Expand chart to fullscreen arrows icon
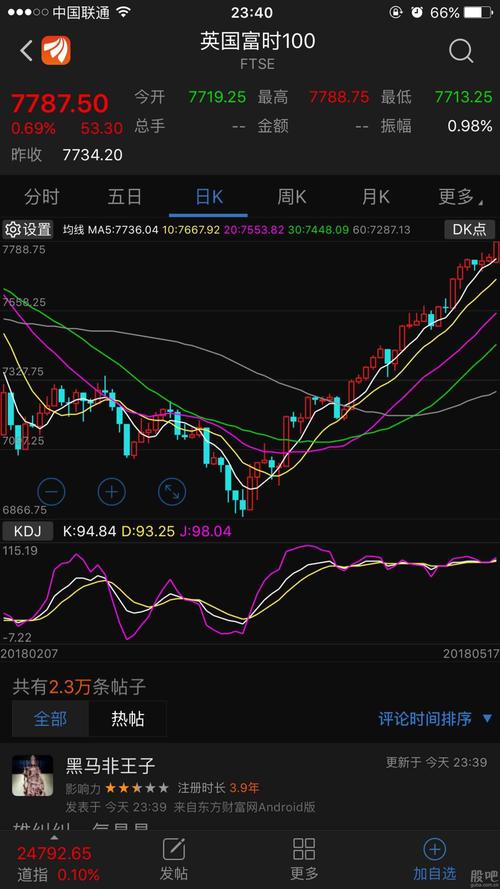Viewport: 500px width, 889px height. 172,492
